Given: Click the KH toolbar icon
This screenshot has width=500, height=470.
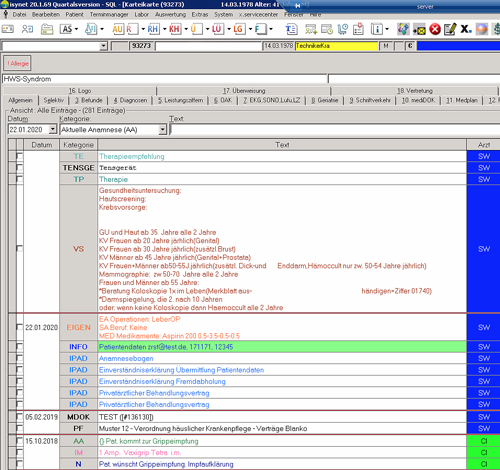Looking at the screenshot, I should pyautogui.click(x=174, y=29).
